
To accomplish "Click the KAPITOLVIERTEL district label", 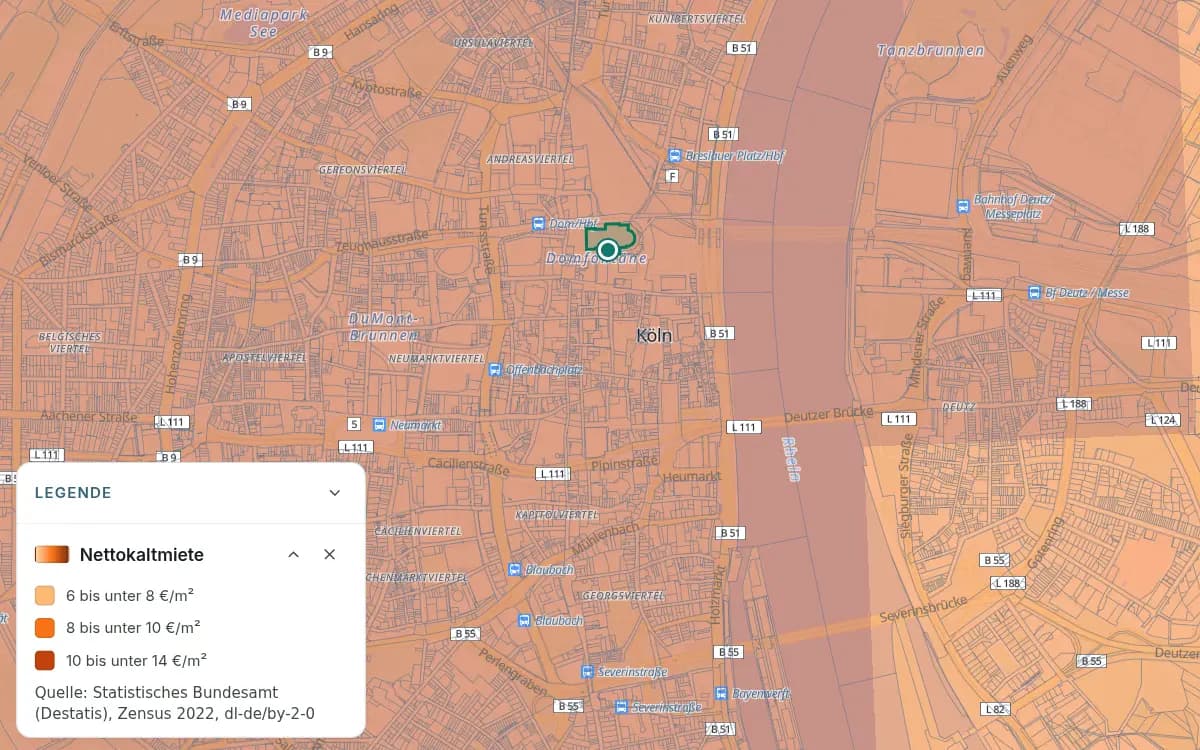I will 556,514.
